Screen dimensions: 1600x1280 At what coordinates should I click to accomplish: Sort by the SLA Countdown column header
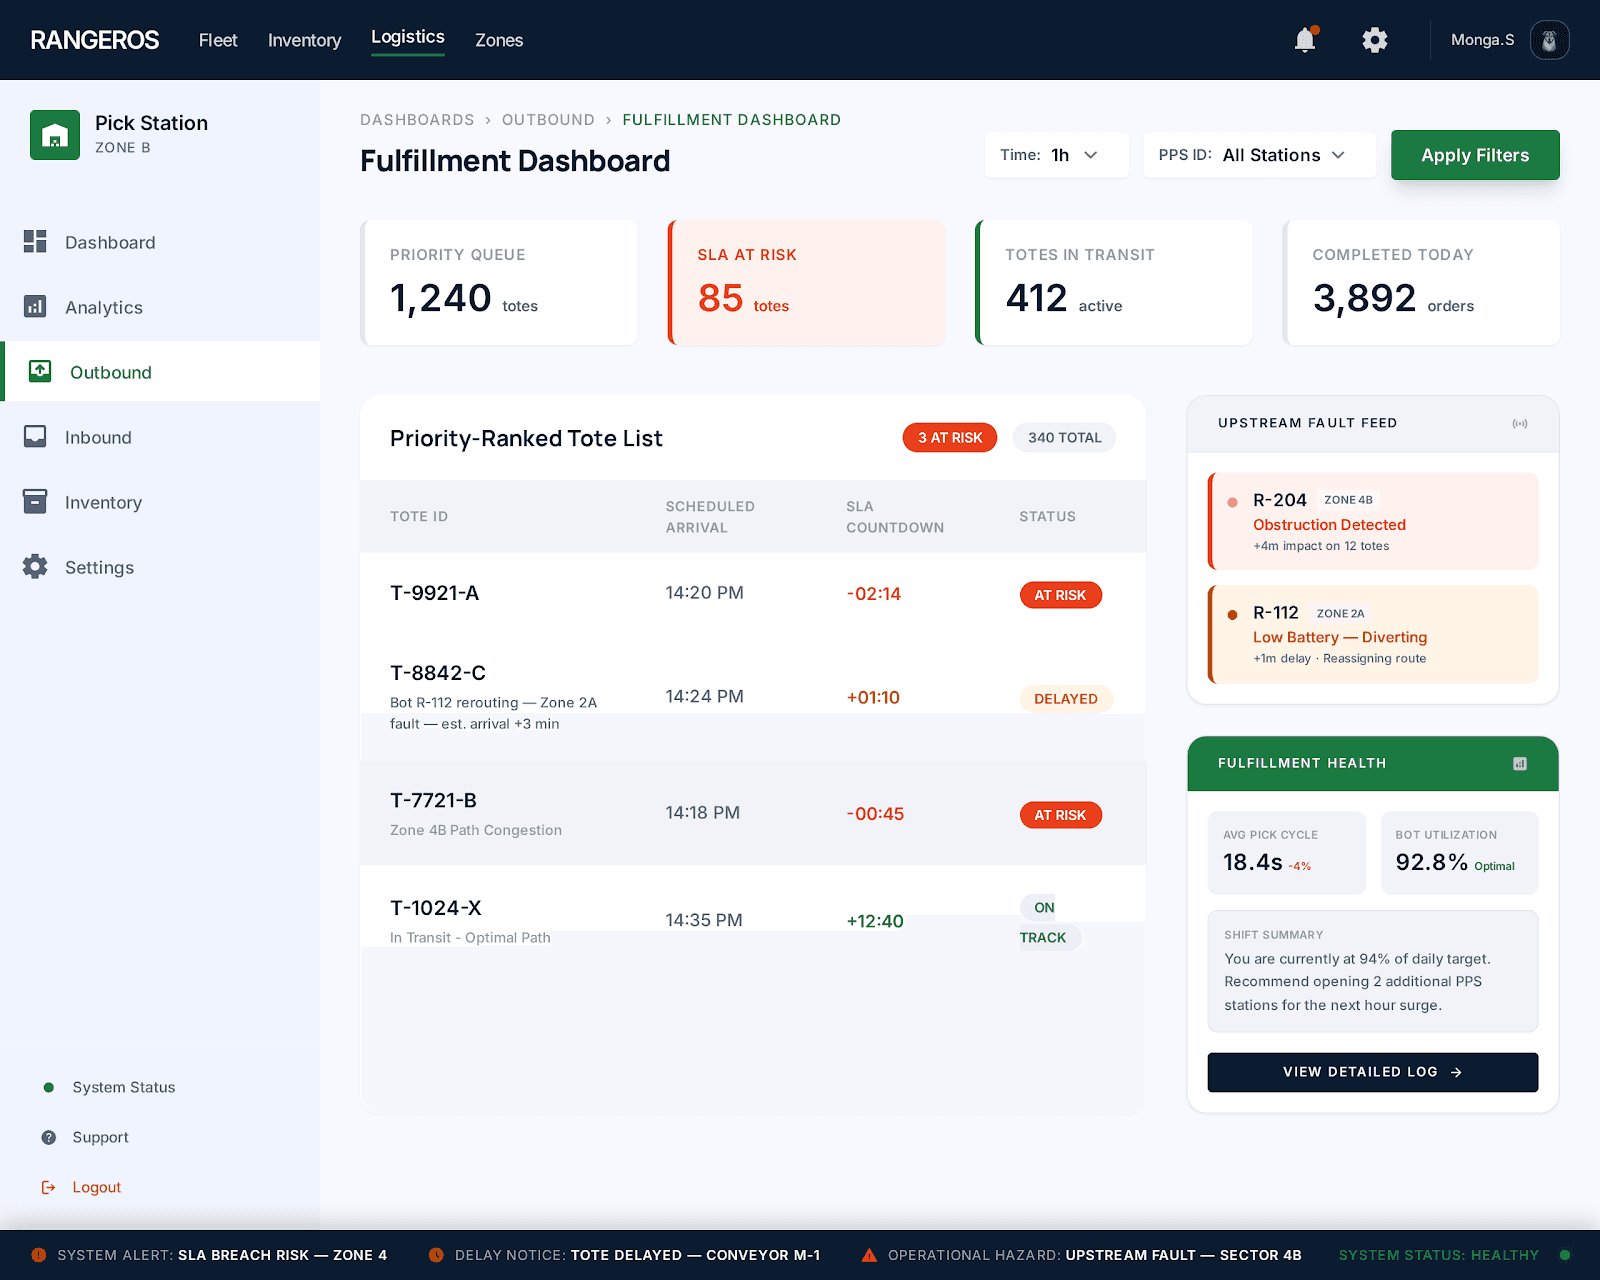895,517
